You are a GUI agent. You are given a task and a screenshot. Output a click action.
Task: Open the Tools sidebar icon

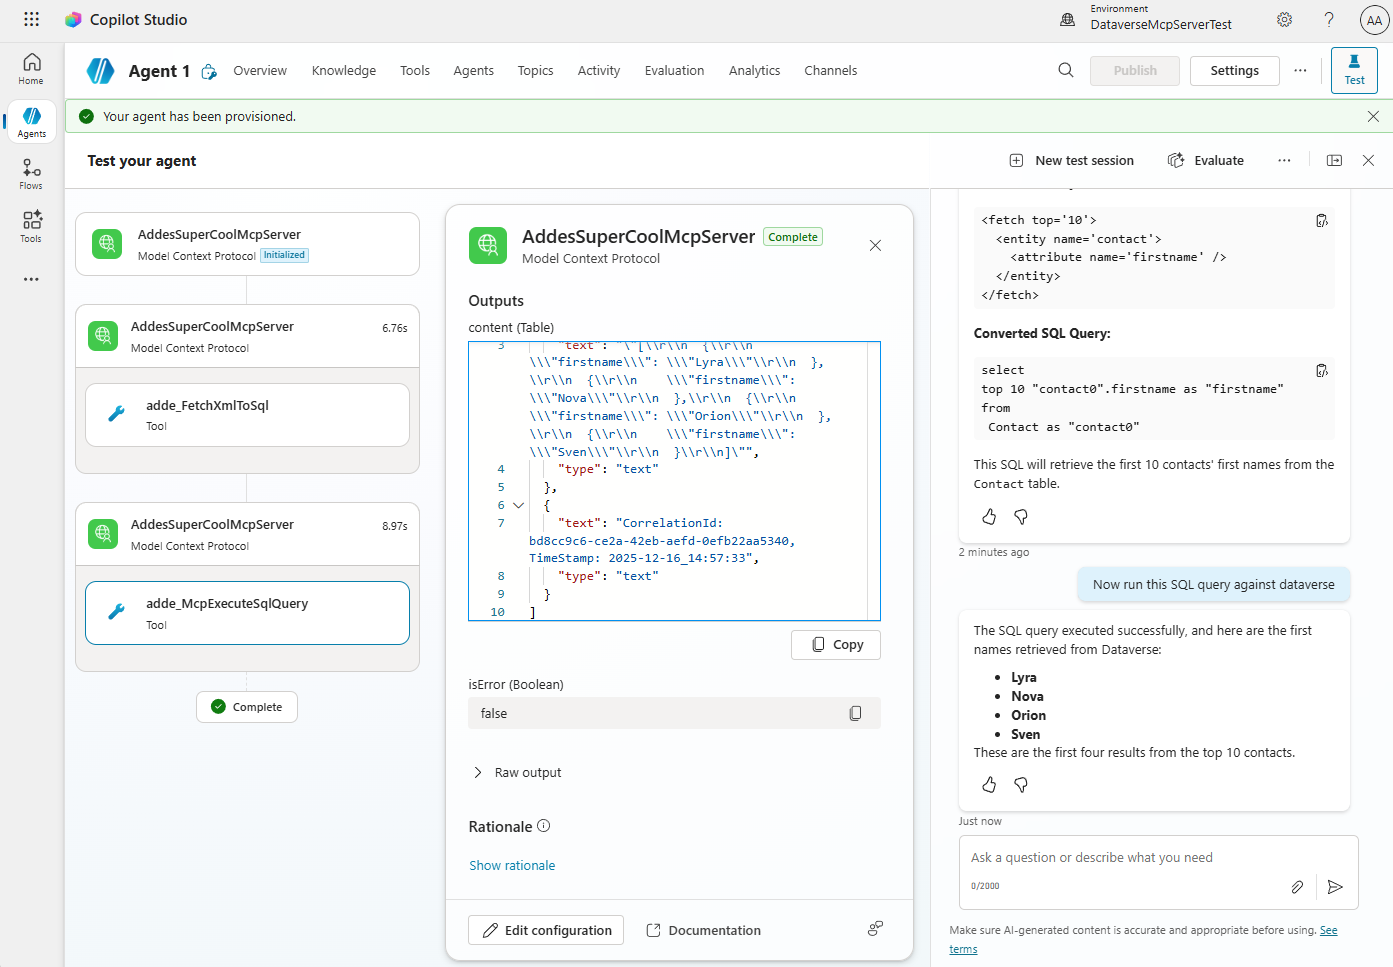(31, 225)
